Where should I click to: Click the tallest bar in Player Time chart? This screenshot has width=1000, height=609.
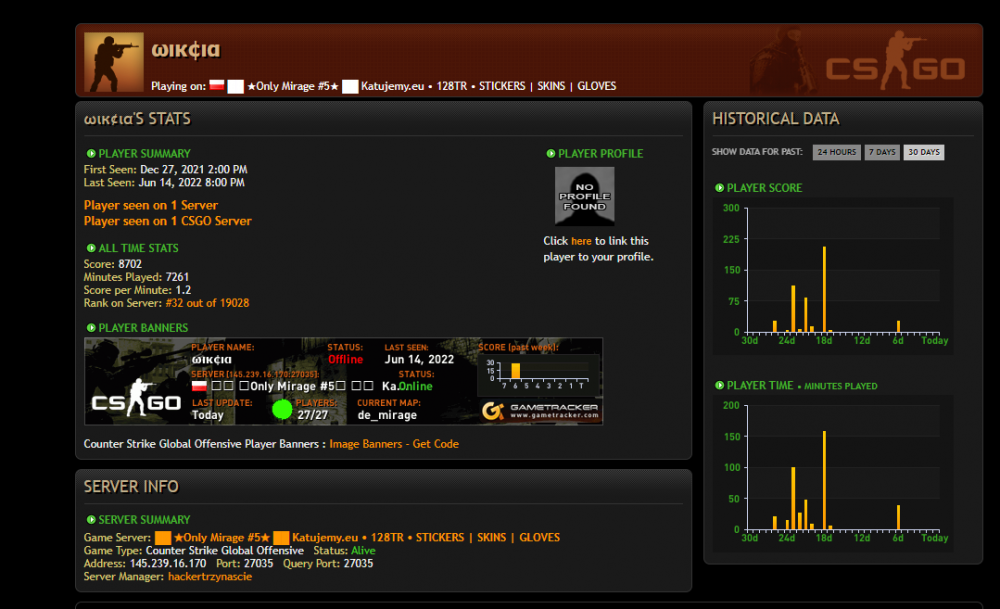point(824,480)
